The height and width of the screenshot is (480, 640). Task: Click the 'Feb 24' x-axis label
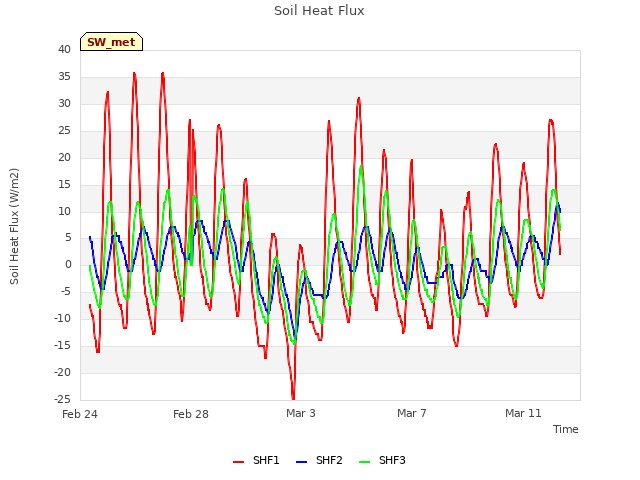click(80, 414)
